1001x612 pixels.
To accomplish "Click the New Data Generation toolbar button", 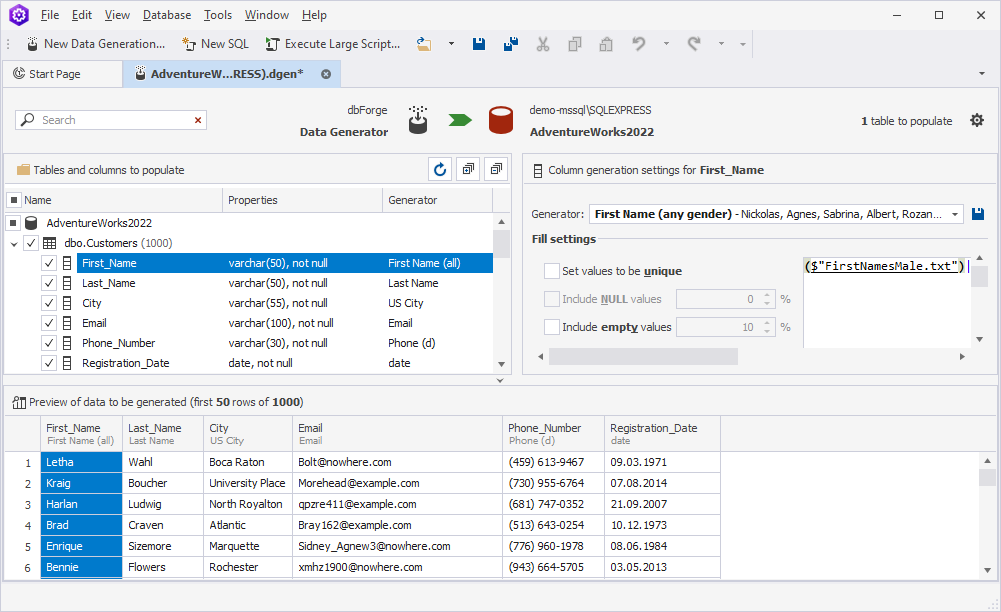I will pos(96,44).
